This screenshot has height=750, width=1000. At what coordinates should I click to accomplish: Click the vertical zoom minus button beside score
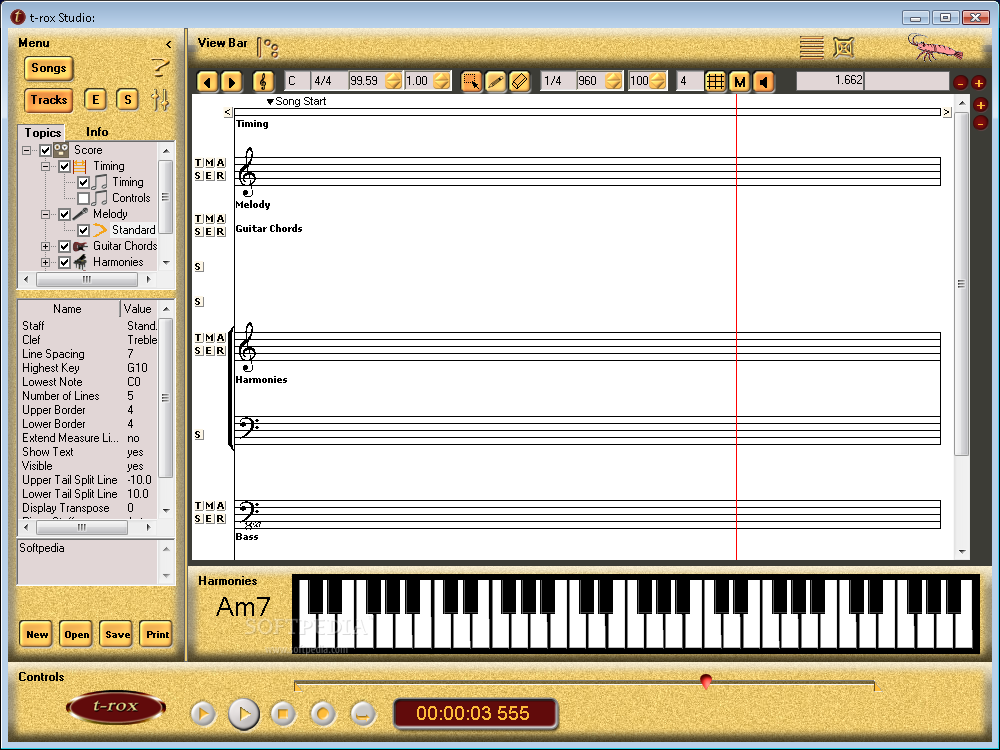click(981, 122)
